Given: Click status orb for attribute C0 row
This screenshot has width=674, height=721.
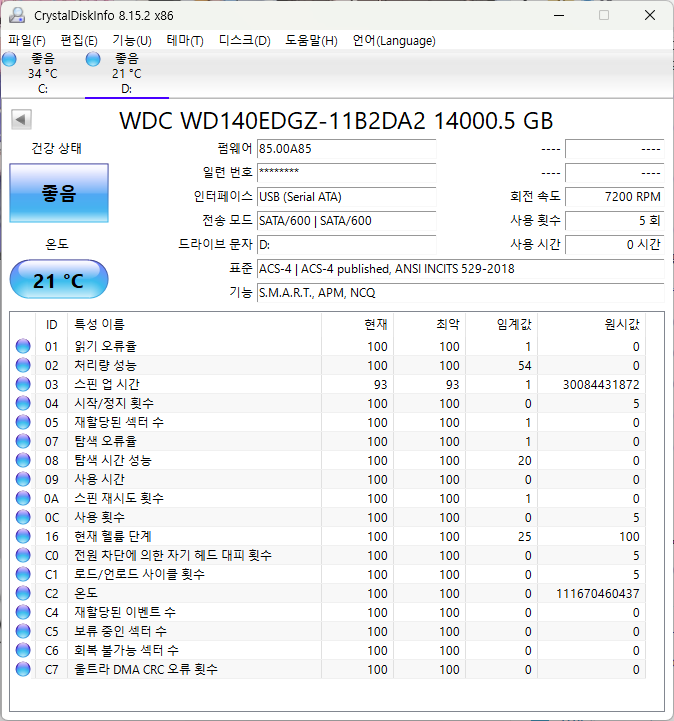Looking at the screenshot, I should [23, 555].
